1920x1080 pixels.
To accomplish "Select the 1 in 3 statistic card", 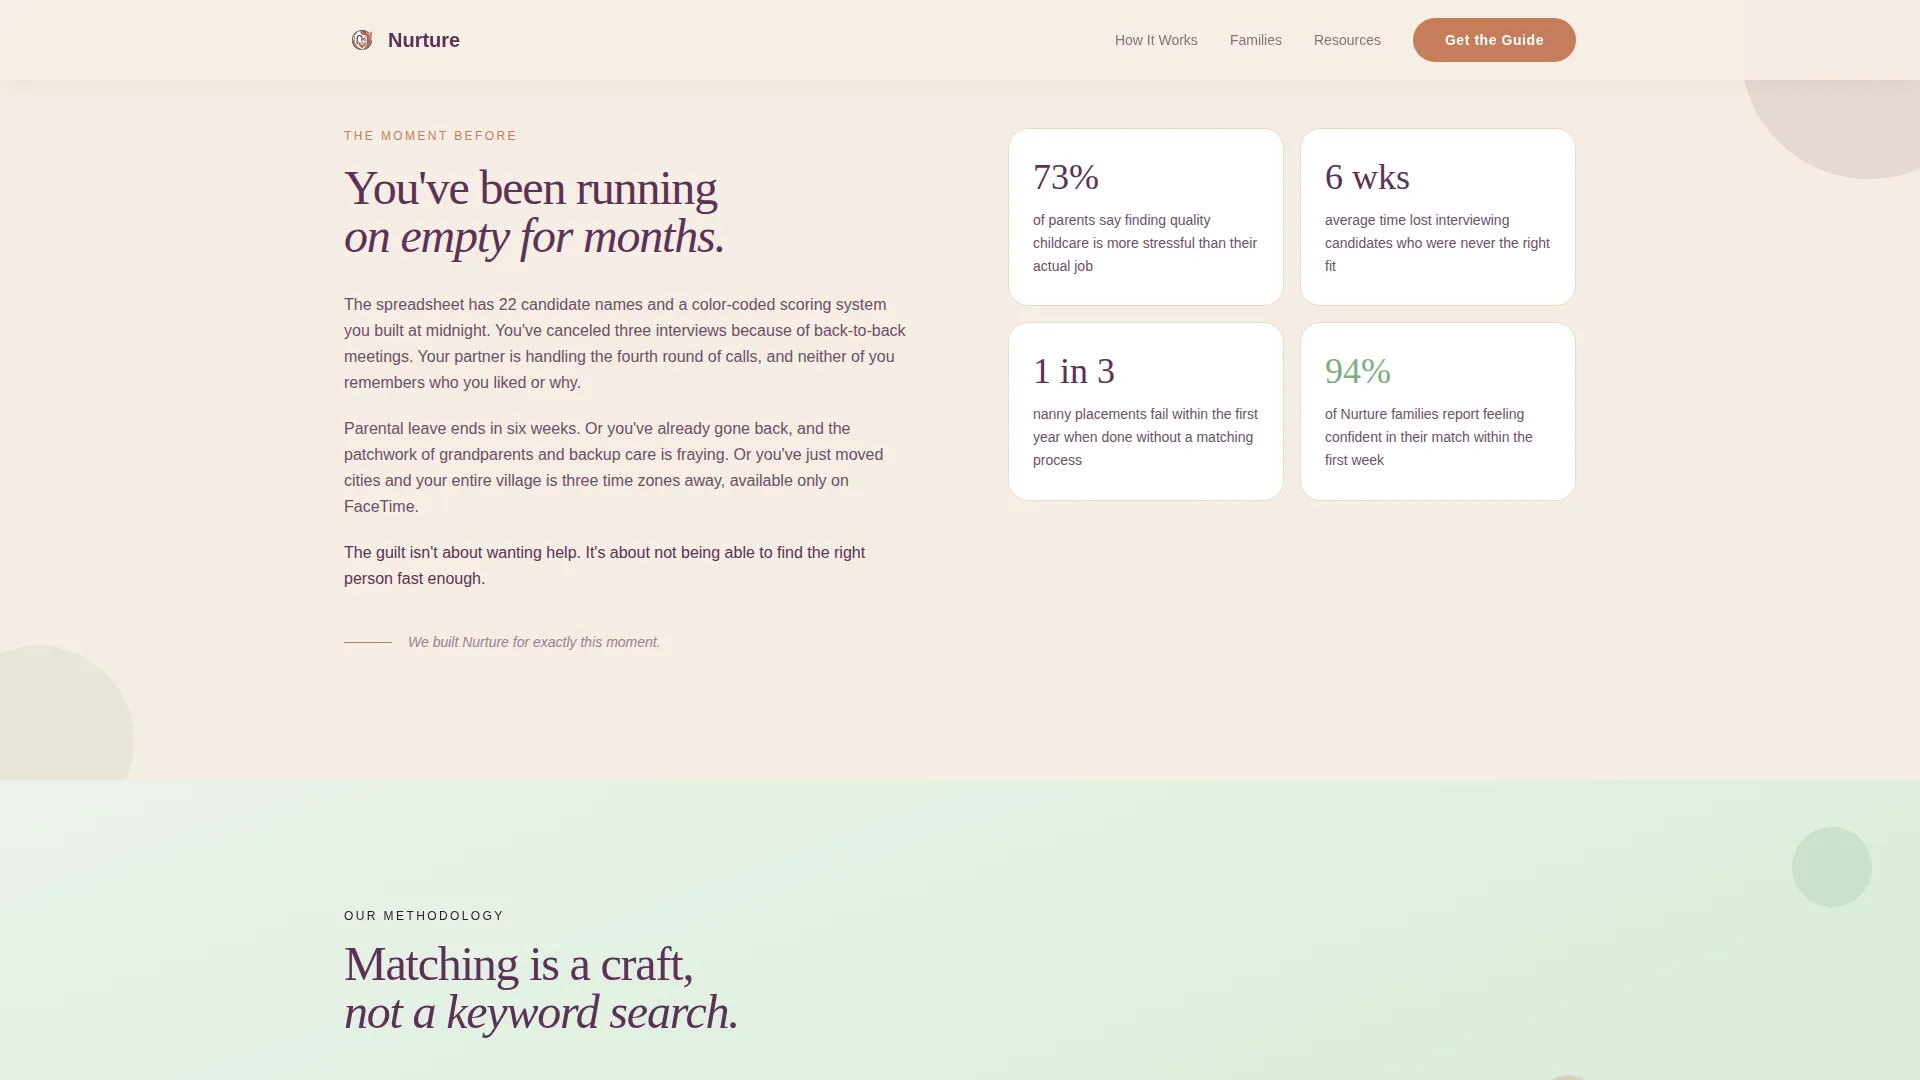I will click(1146, 411).
